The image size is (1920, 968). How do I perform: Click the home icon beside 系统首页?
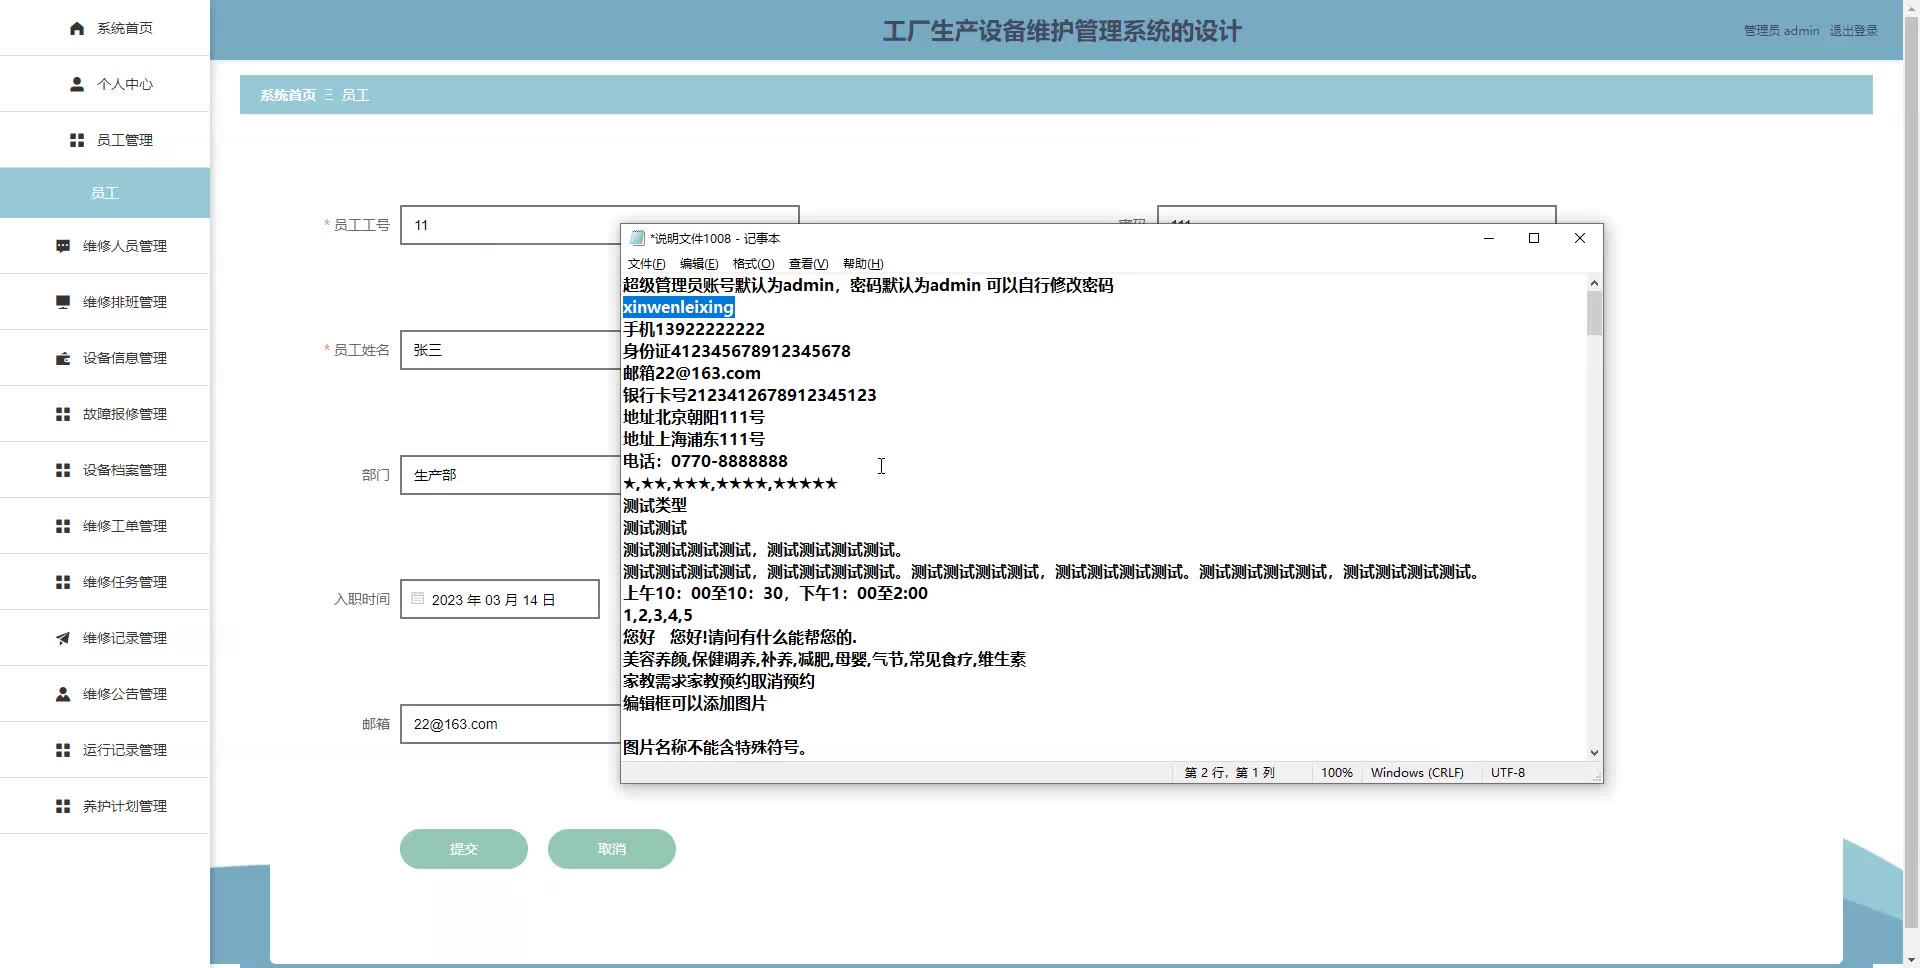77,28
